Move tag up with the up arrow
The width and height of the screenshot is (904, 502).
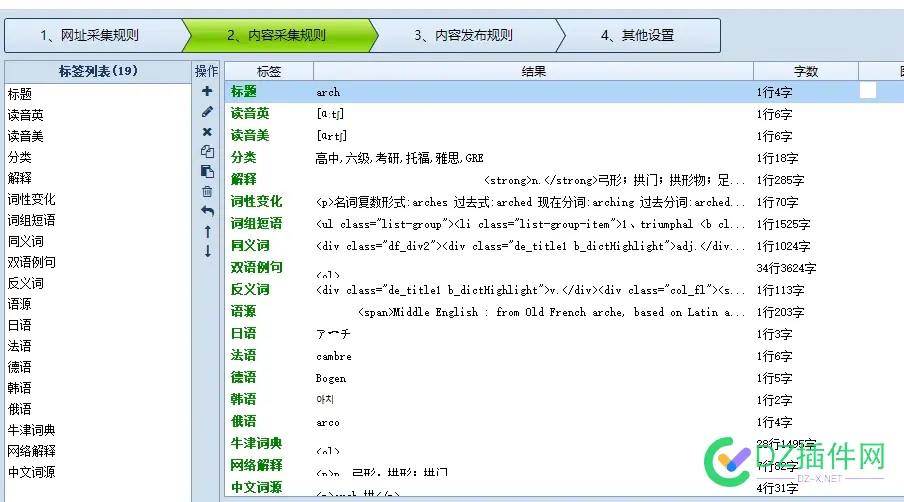coord(208,232)
